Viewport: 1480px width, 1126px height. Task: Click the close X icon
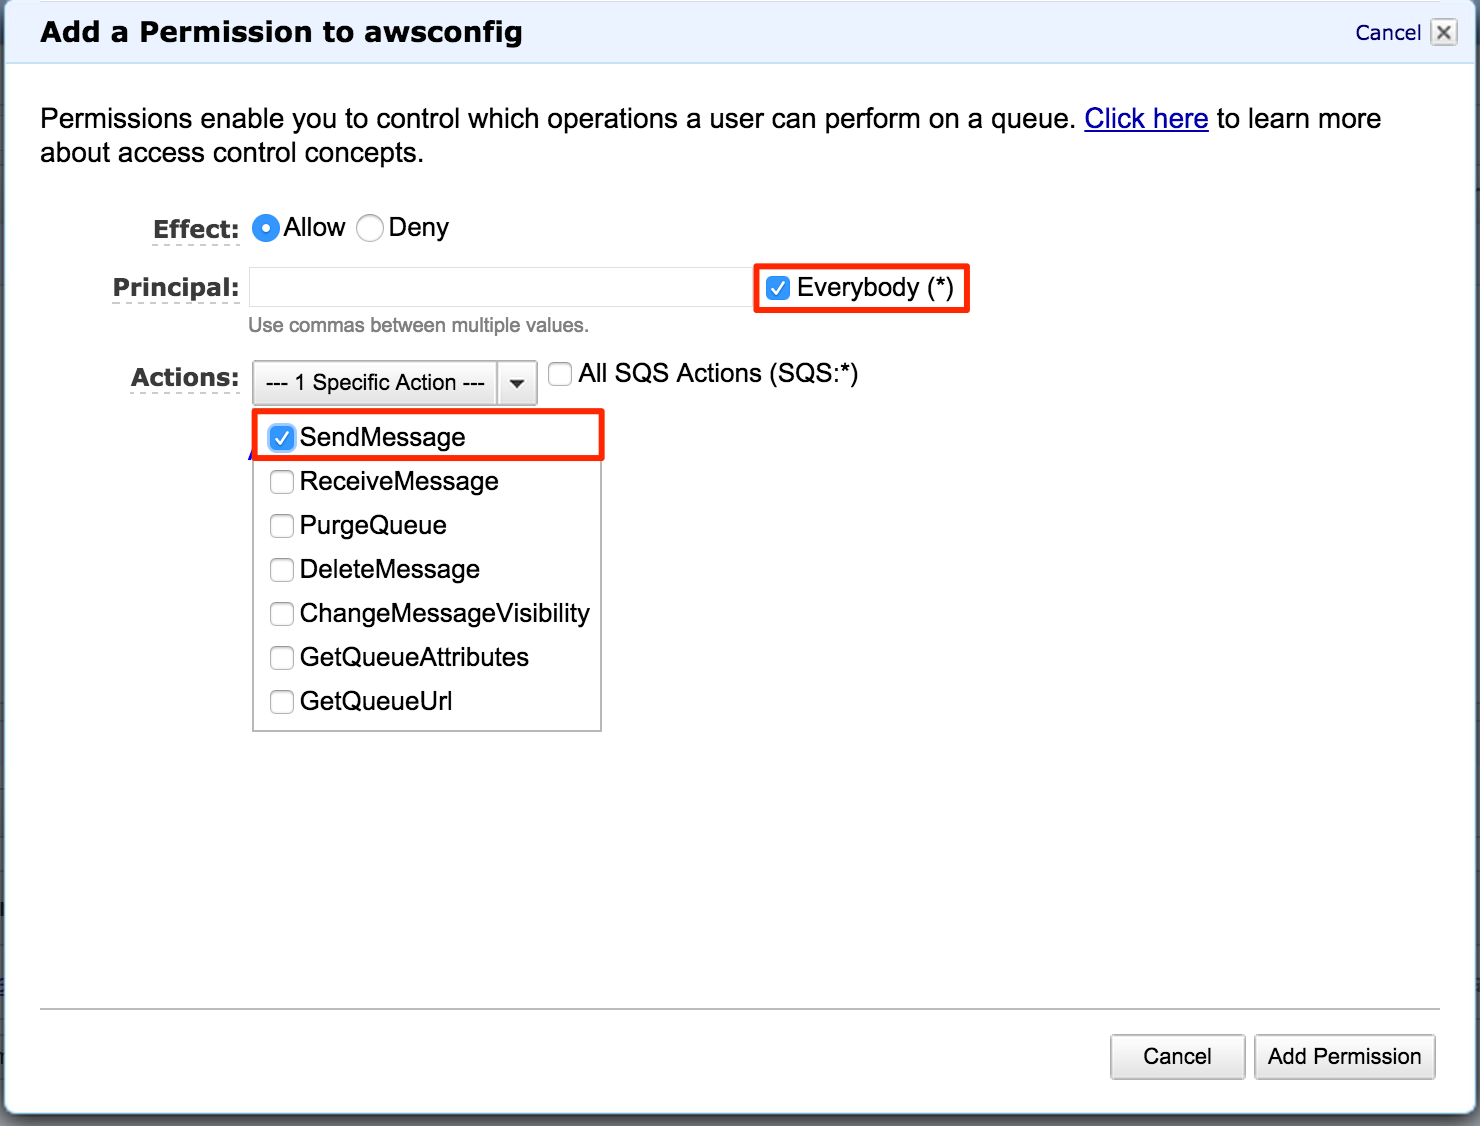(1444, 32)
